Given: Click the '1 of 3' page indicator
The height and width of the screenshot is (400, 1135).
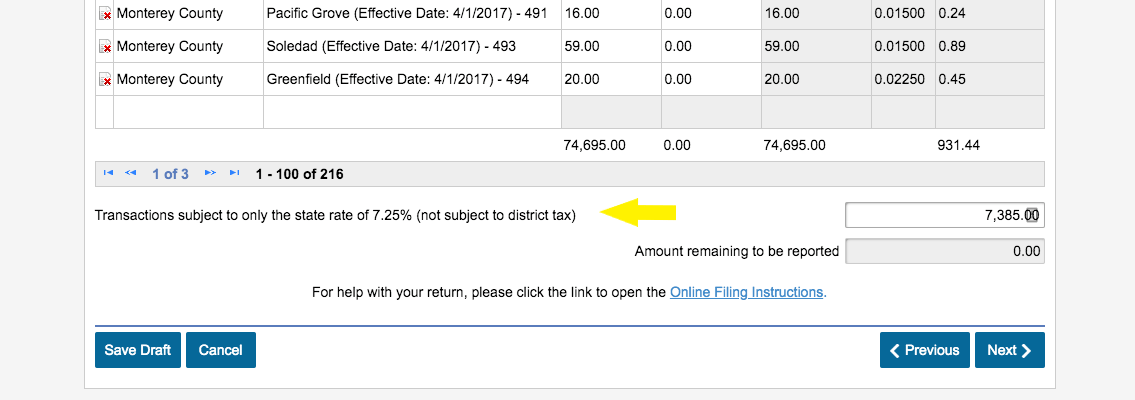Looking at the screenshot, I should click(x=170, y=174).
